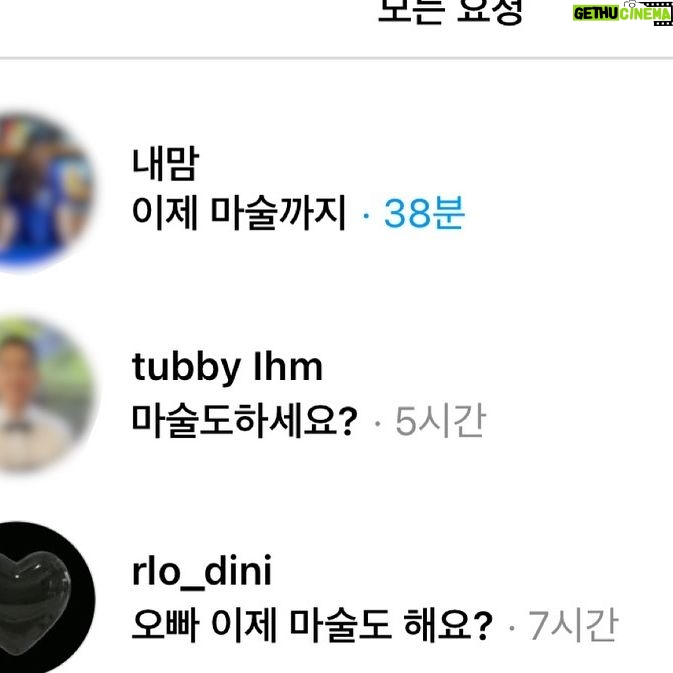Click the blue 38분 timestamp
673x673 pixels.
[424, 213]
